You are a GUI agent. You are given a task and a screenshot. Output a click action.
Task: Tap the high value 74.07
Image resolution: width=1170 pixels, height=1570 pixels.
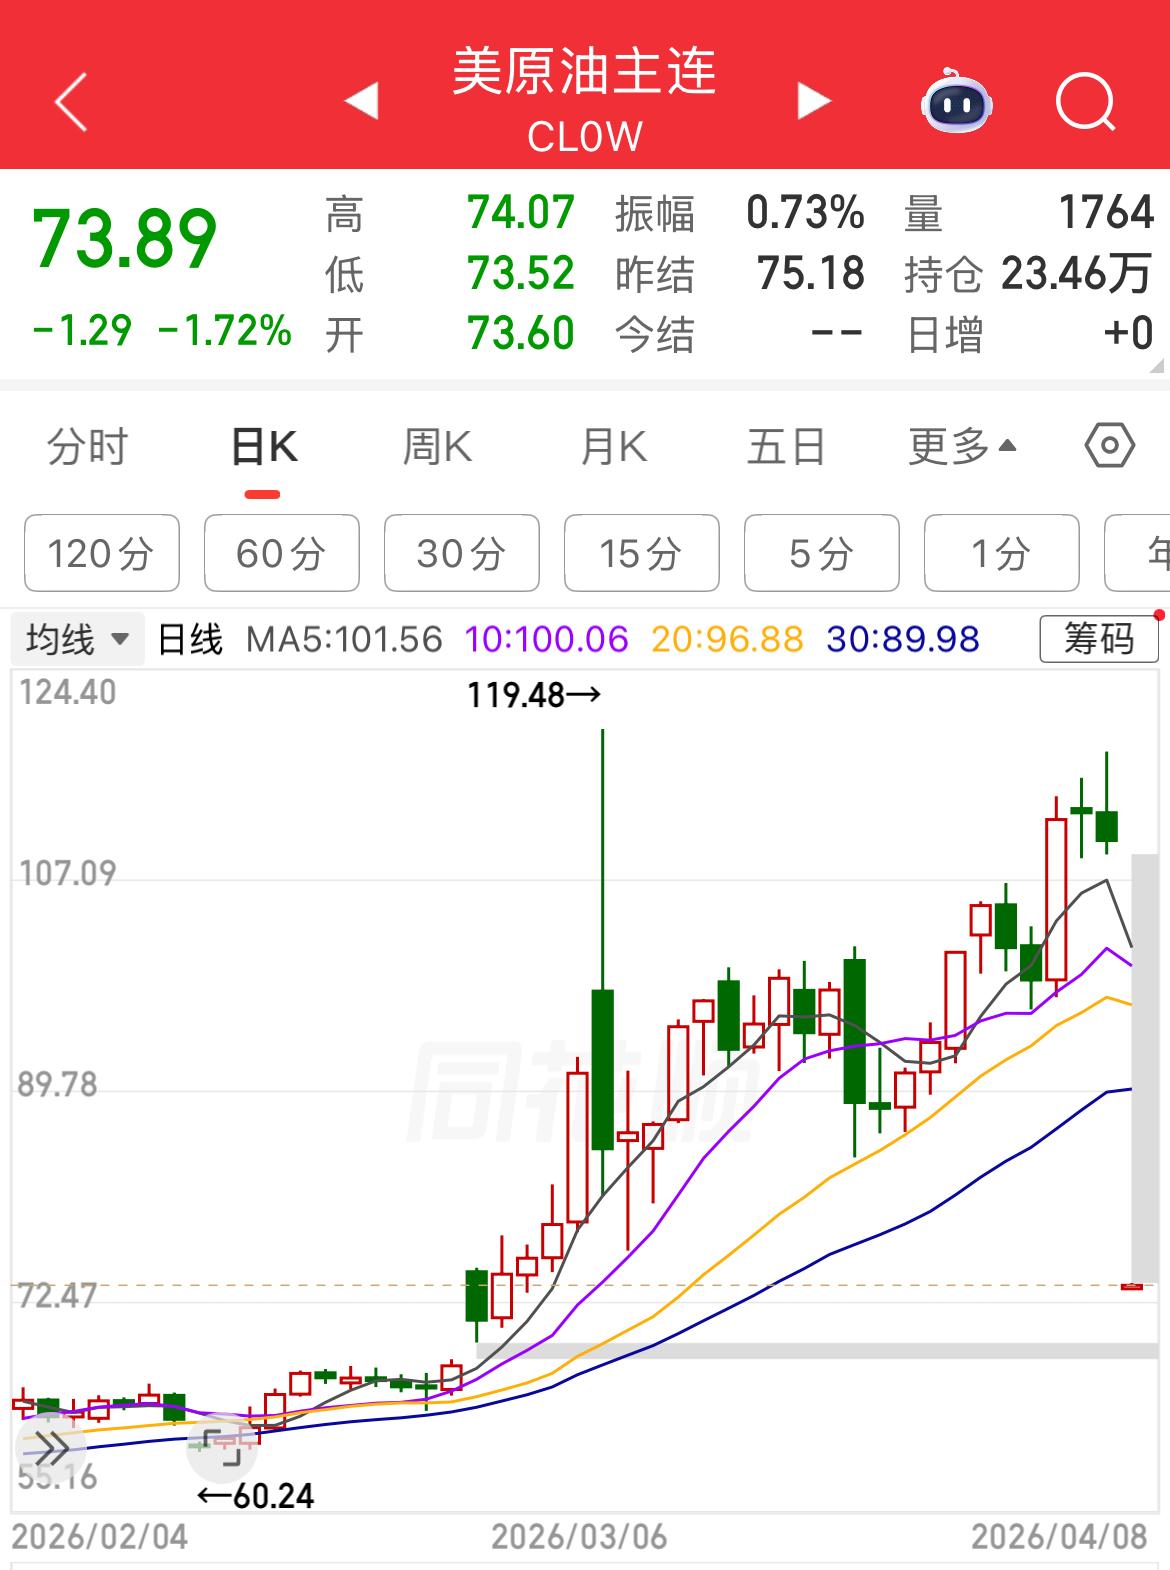521,213
